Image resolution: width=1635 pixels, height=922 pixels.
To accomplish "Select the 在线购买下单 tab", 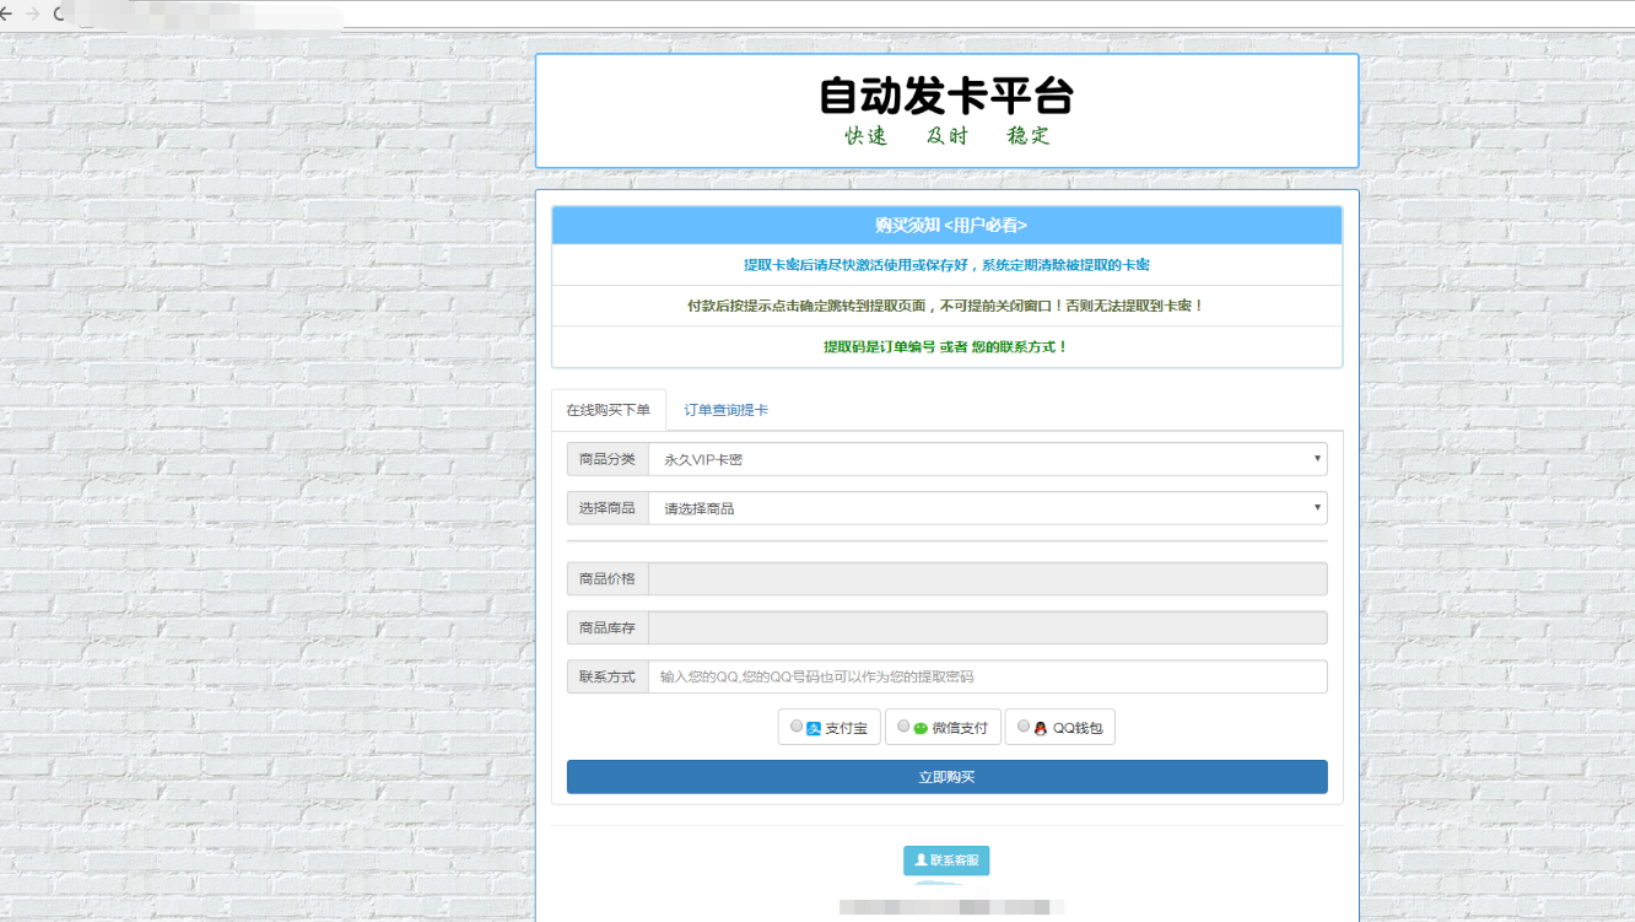I will pos(608,410).
